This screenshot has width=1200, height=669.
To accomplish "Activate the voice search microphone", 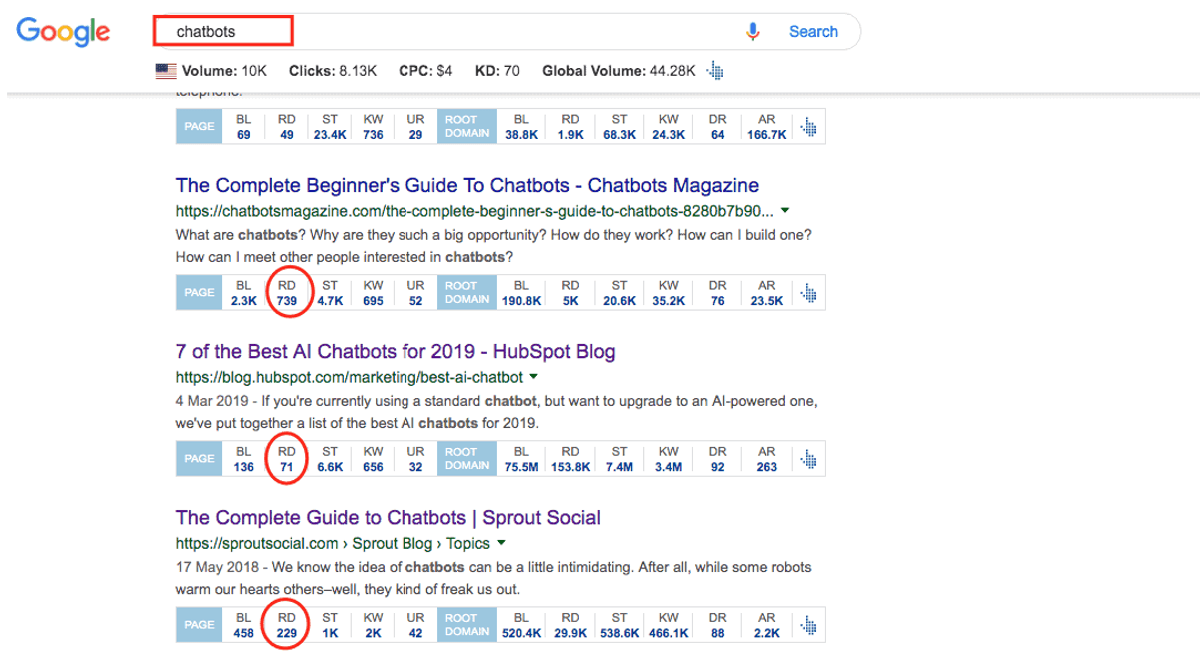I will (x=753, y=32).
